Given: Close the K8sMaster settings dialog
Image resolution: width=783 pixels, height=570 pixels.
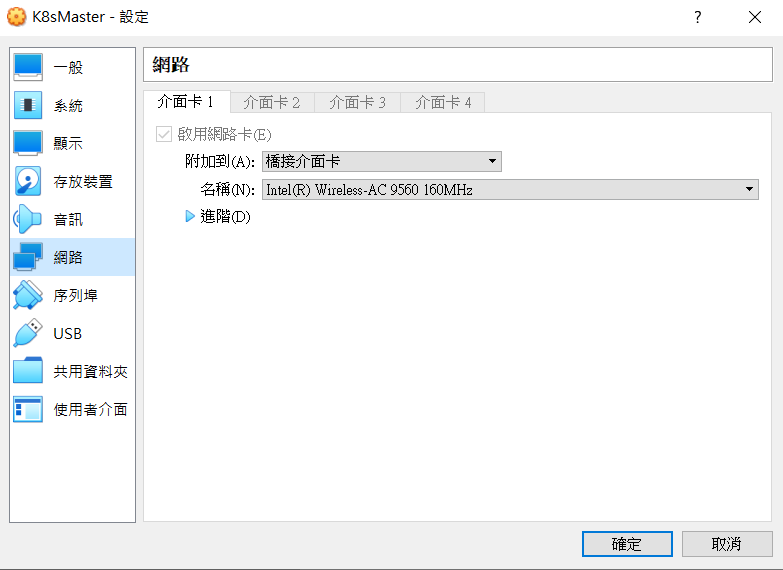Looking at the screenshot, I should [755, 17].
